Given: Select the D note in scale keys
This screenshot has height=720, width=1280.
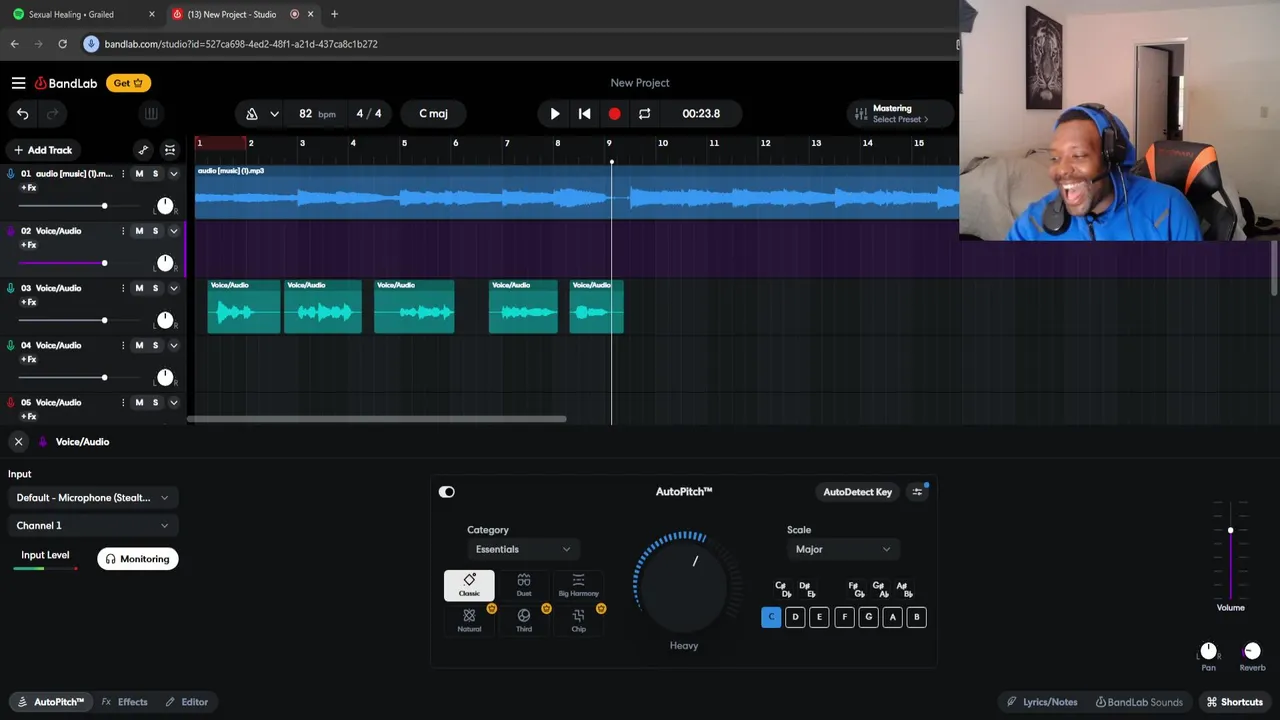Looking at the screenshot, I should (795, 617).
